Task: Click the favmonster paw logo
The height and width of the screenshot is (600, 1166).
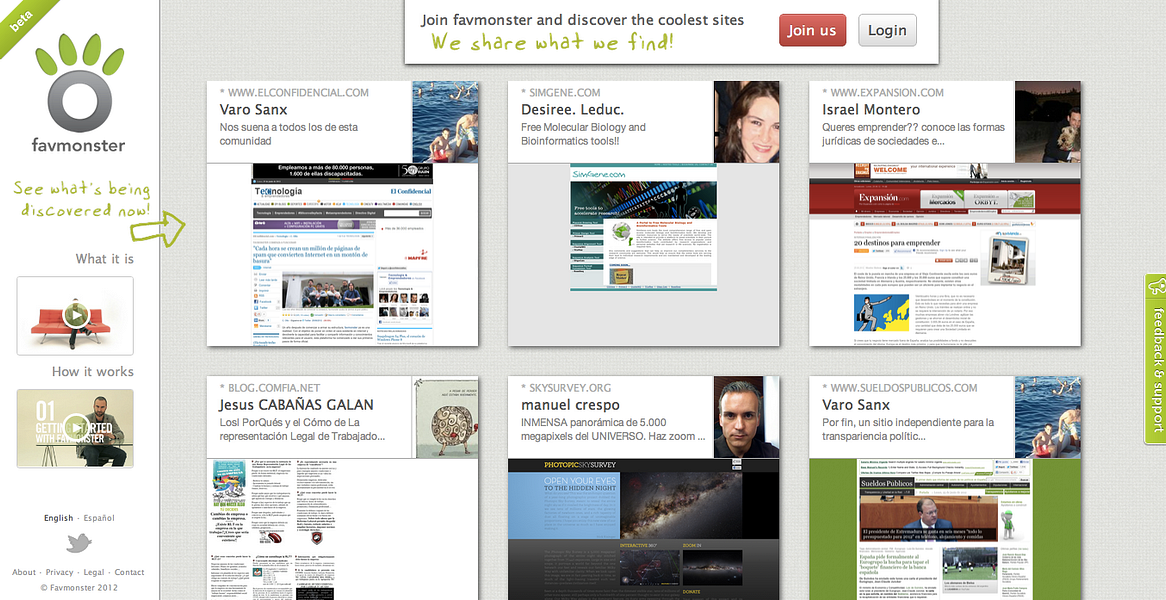Action: click(80, 83)
